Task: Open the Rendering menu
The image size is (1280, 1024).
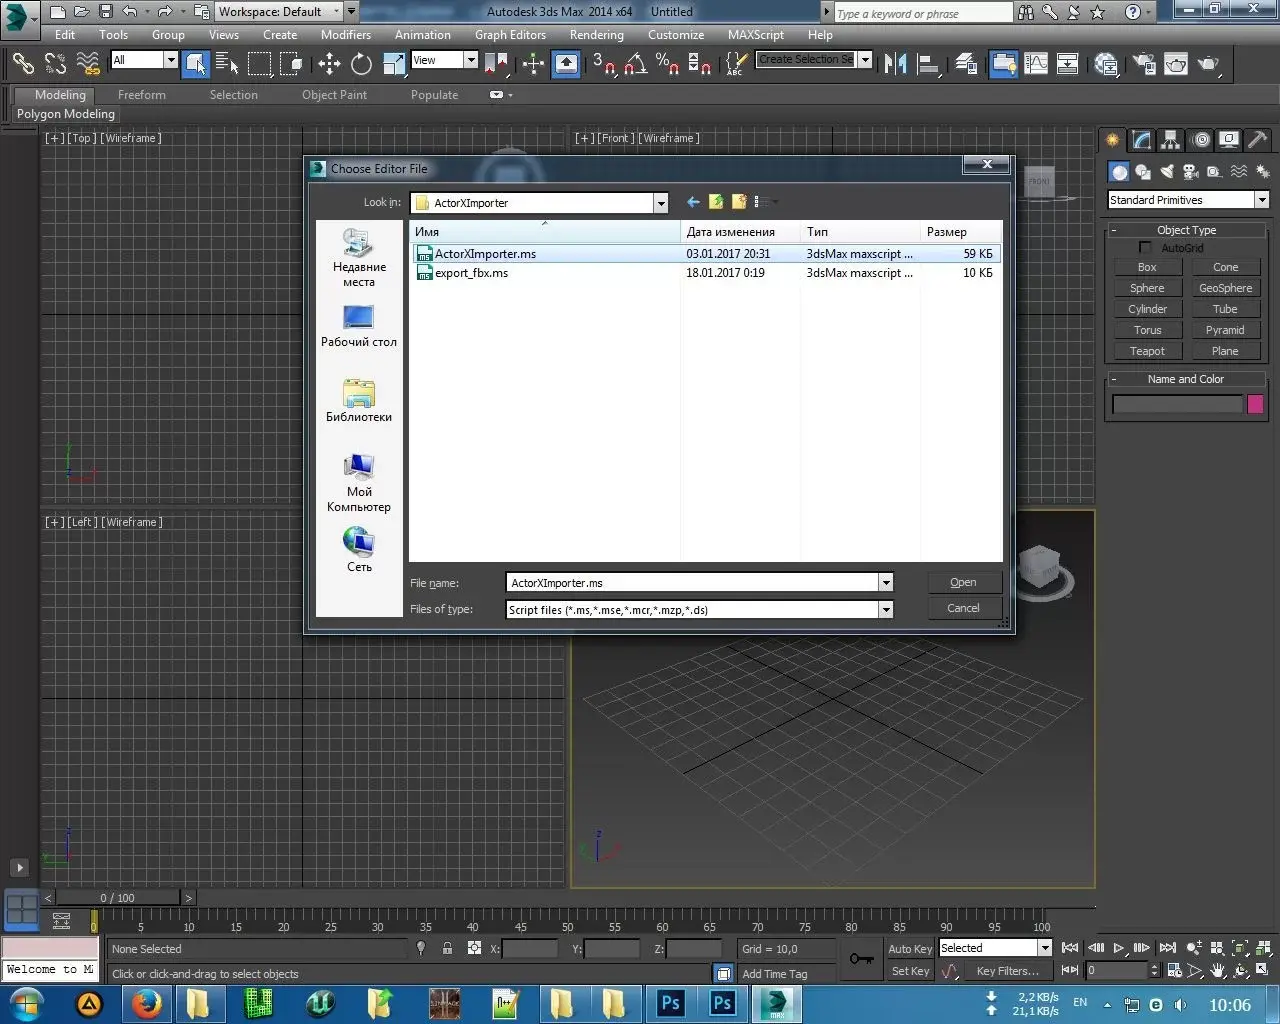Action: pos(597,35)
